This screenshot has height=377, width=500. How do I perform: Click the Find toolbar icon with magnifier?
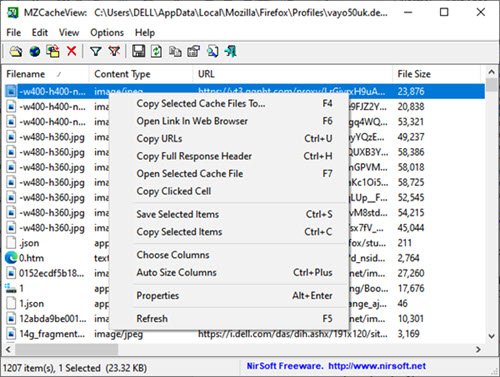click(x=213, y=52)
